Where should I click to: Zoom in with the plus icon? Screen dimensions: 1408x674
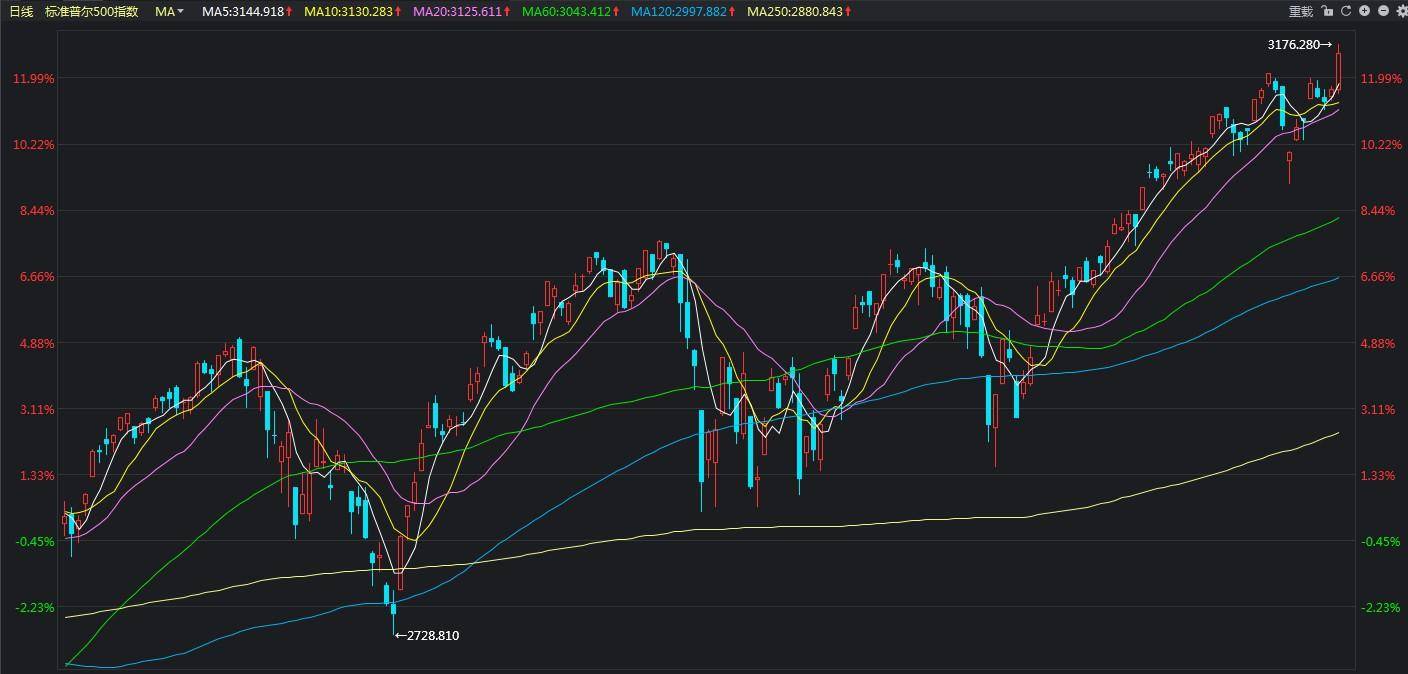1365,11
